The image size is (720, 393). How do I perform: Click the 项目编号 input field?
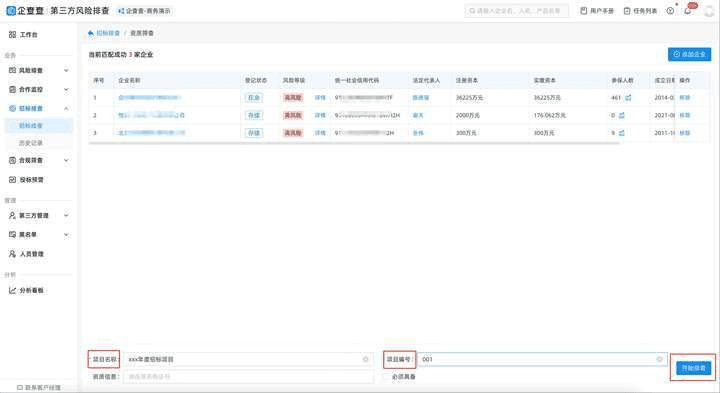tap(542, 359)
